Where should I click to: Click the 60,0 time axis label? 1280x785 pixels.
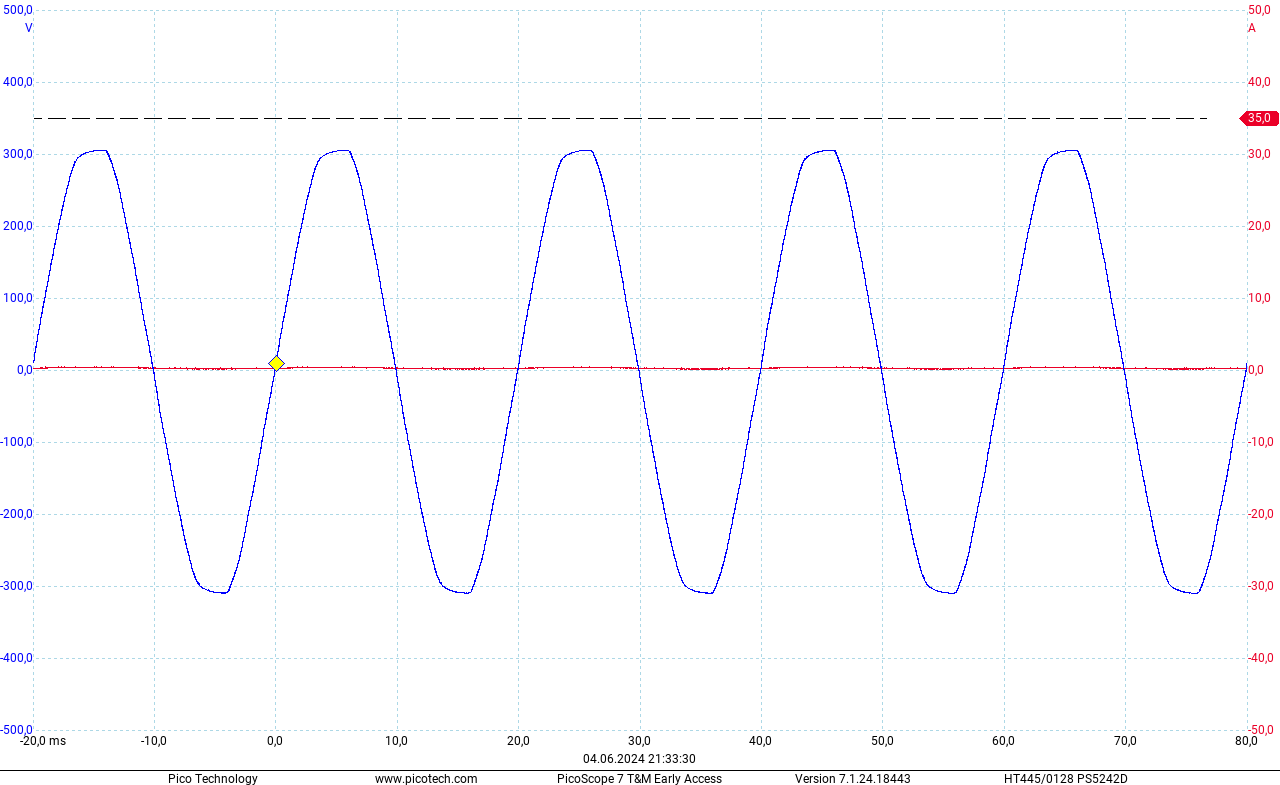coord(1003,741)
